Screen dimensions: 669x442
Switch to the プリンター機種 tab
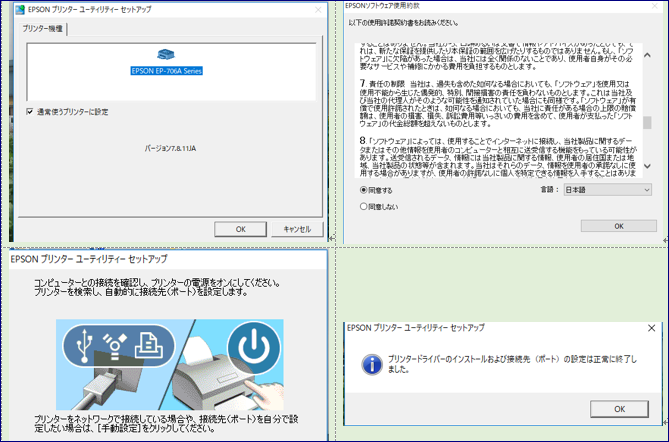click(x=43, y=29)
